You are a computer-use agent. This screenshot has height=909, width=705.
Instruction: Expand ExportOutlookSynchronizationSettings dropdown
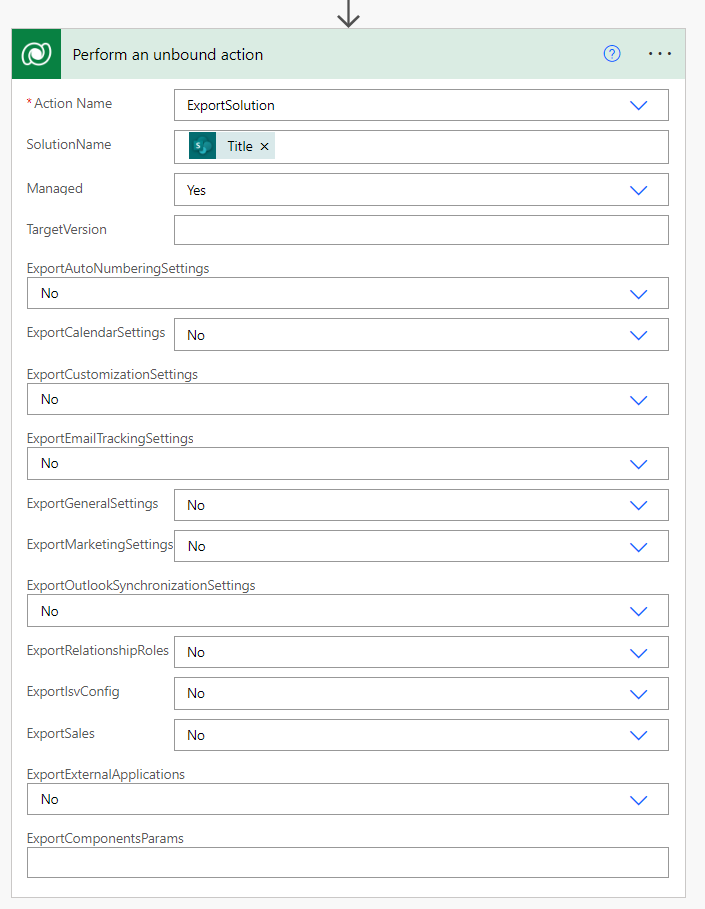coord(639,611)
